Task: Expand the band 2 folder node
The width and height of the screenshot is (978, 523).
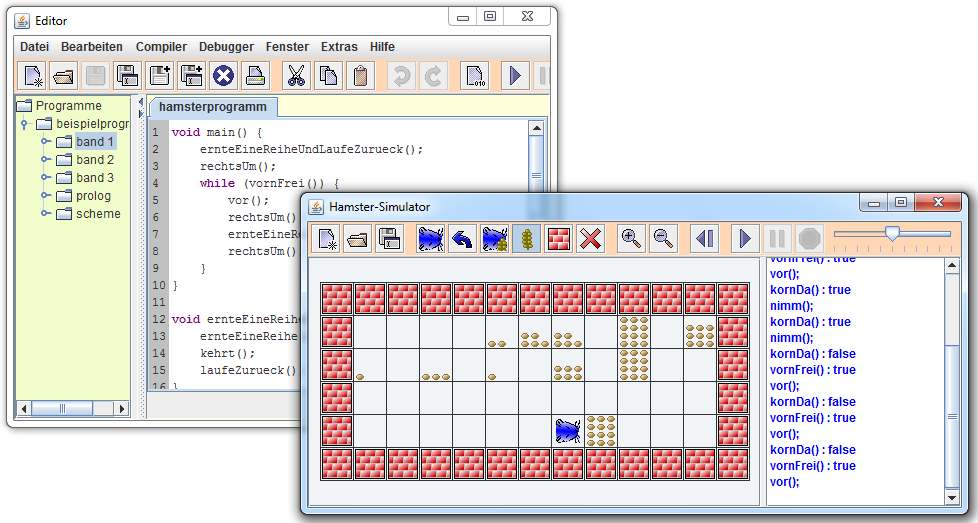Action: (x=46, y=160)
